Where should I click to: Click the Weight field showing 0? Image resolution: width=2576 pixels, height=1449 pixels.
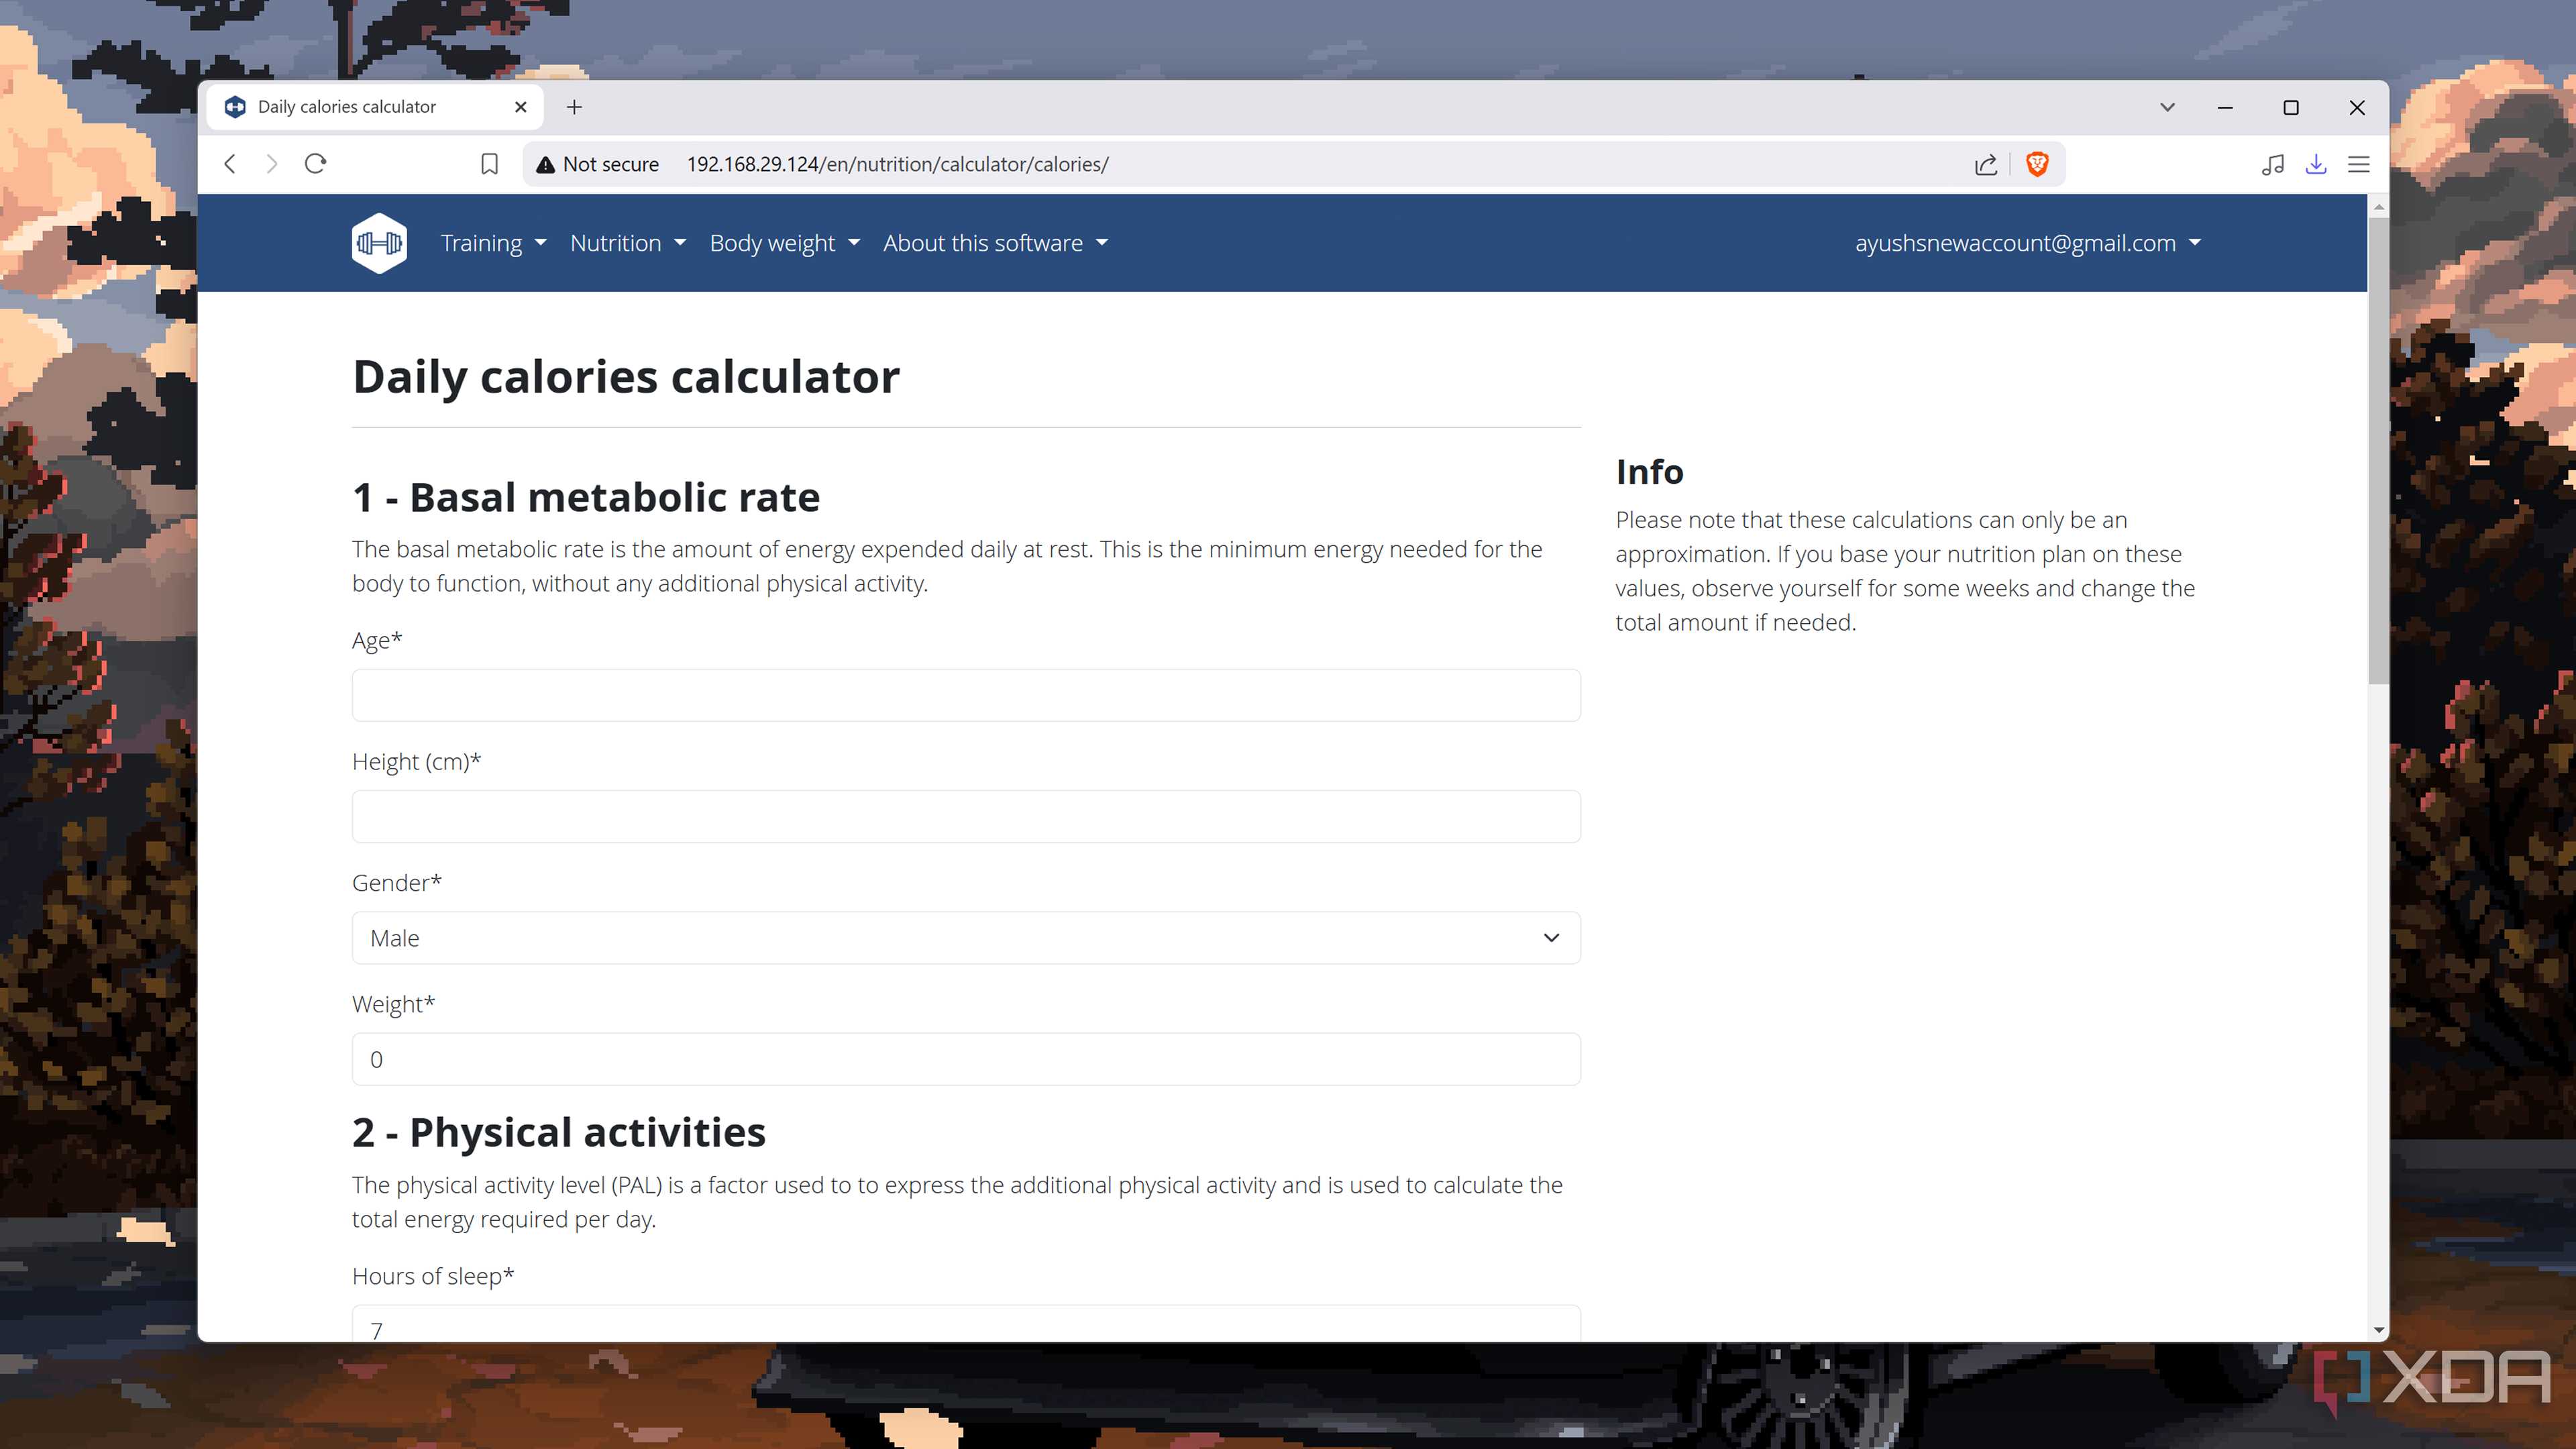966,1059
